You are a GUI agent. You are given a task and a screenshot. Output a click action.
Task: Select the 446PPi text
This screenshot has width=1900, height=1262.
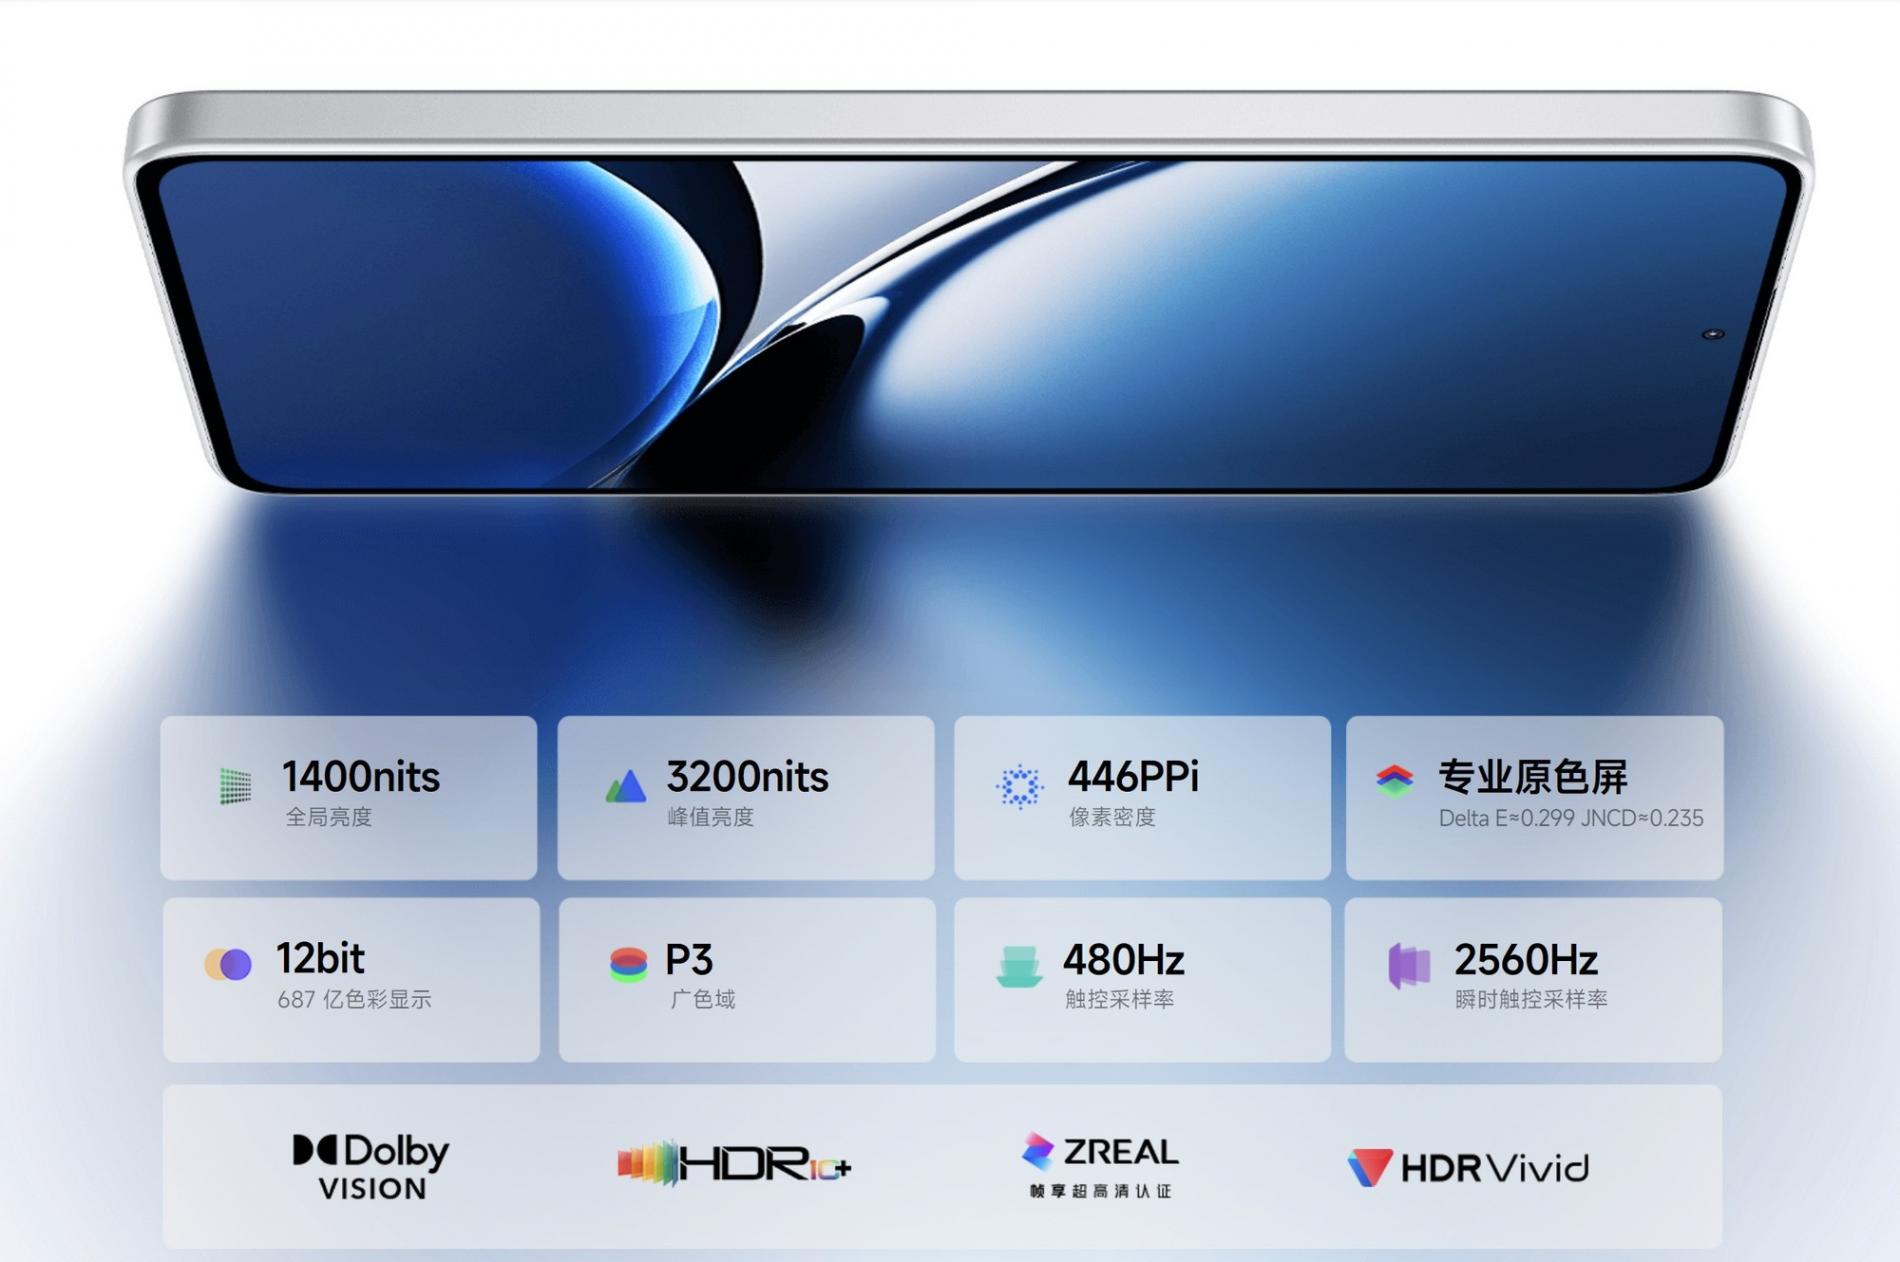(1133, 777)
